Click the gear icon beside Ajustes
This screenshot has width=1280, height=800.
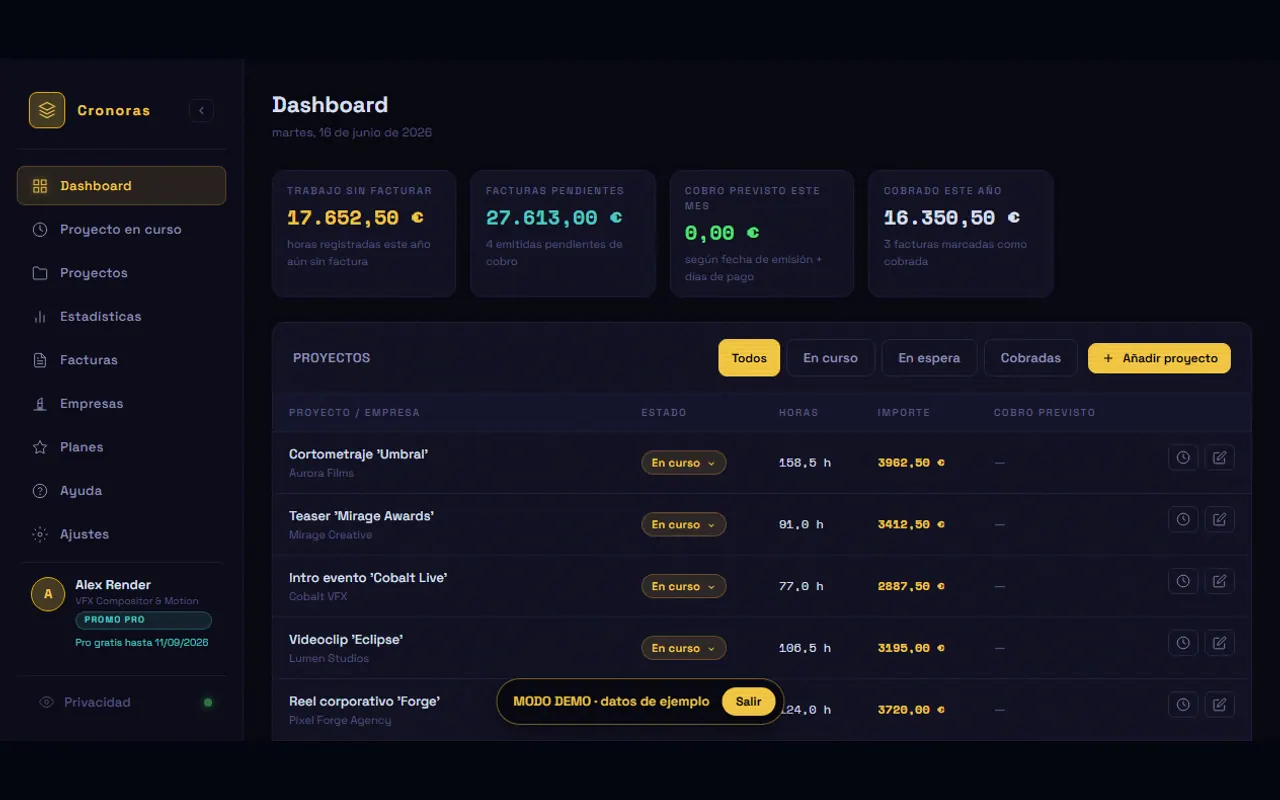point(40,534)
